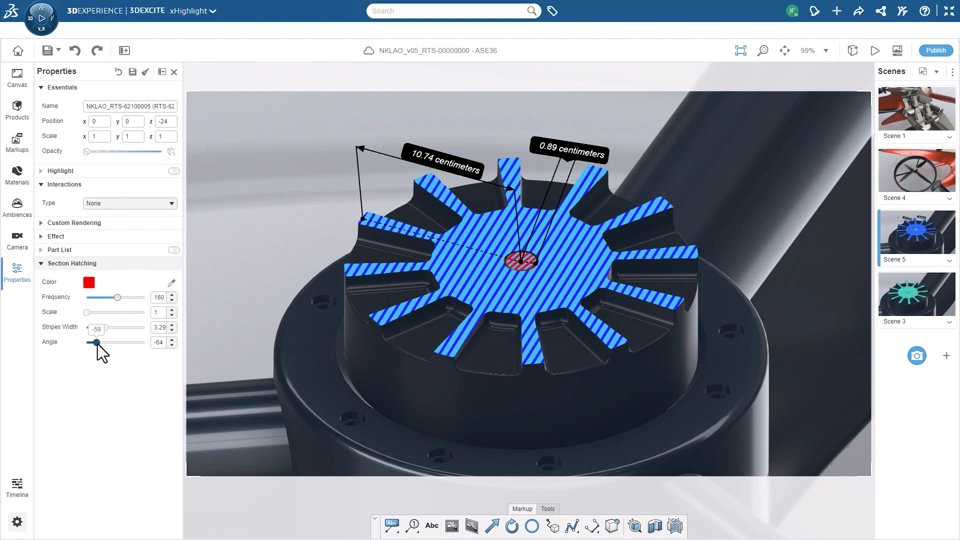The image size is (960, 540).
Task: Open the interaction Type dropdown
Action: 130,203
